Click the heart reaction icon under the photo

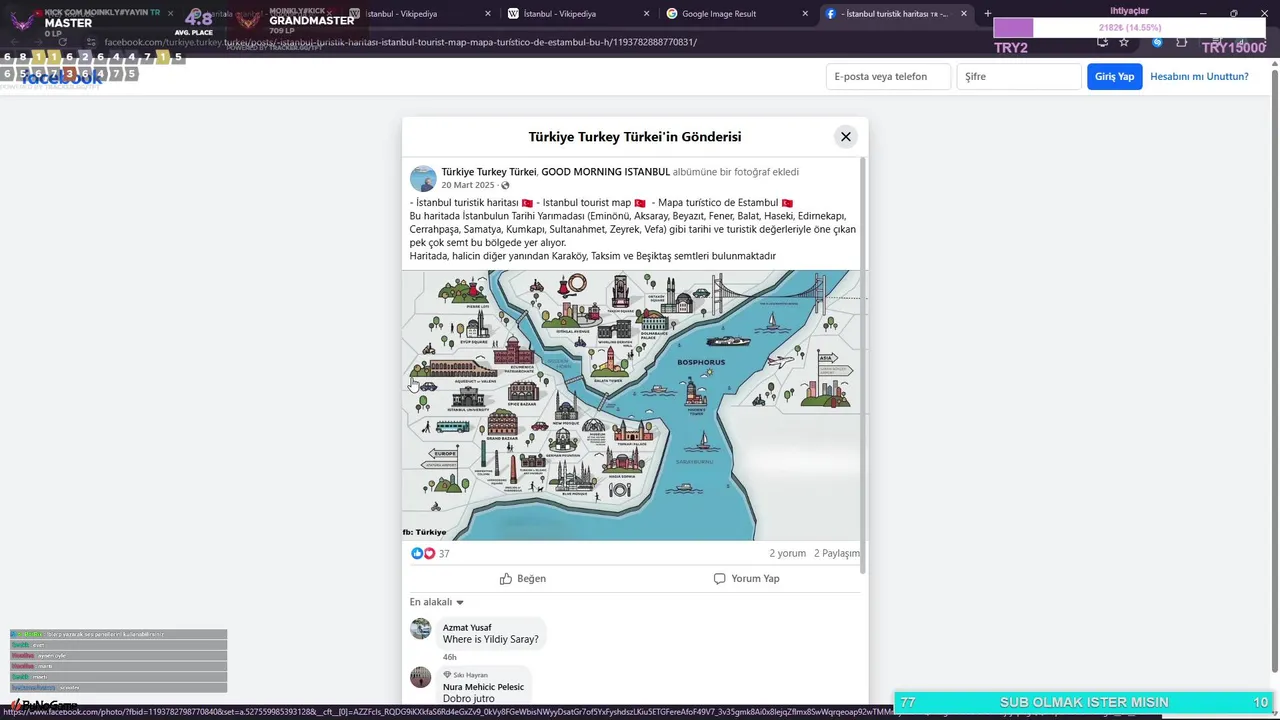(429, 553)
